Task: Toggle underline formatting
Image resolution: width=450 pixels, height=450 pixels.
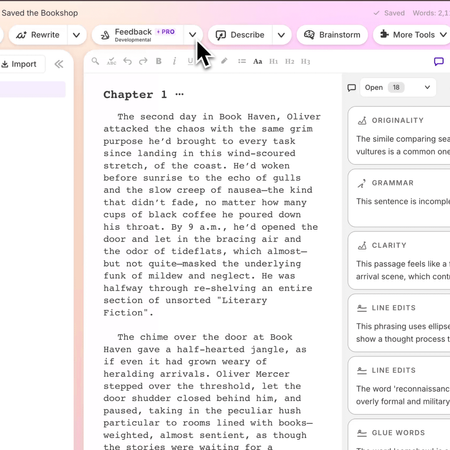Action: 190,61
